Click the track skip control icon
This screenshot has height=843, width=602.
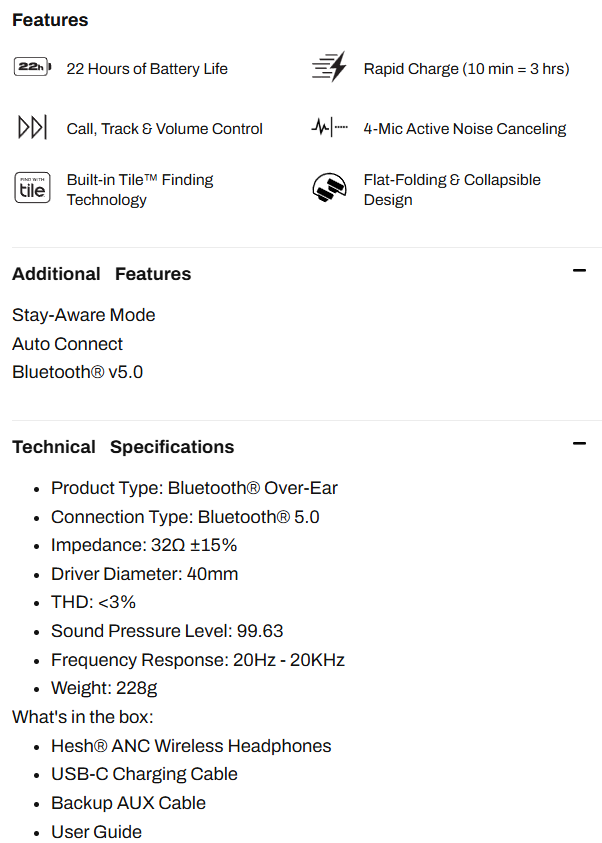[x=32, y=128]
